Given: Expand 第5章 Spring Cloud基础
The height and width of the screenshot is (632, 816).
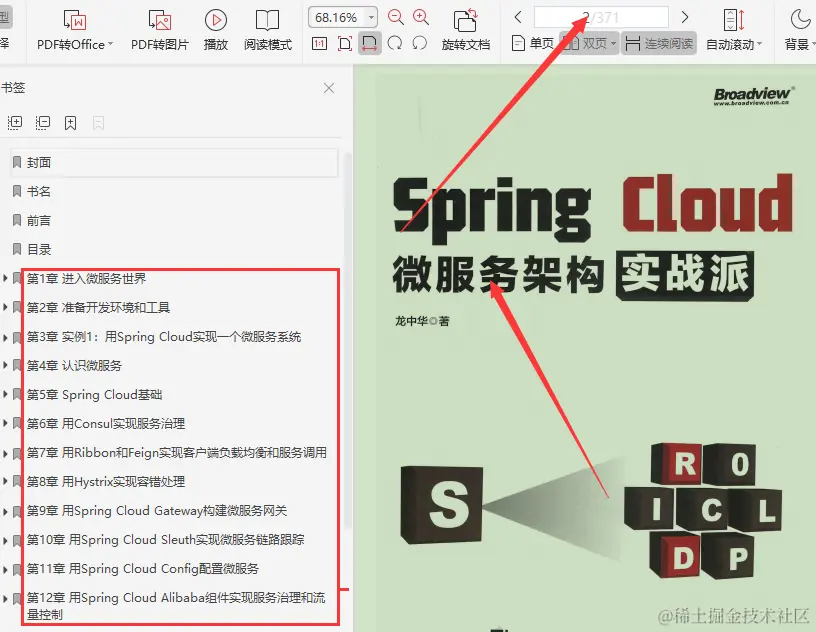Looking at the screenshot, I should 5,395.
